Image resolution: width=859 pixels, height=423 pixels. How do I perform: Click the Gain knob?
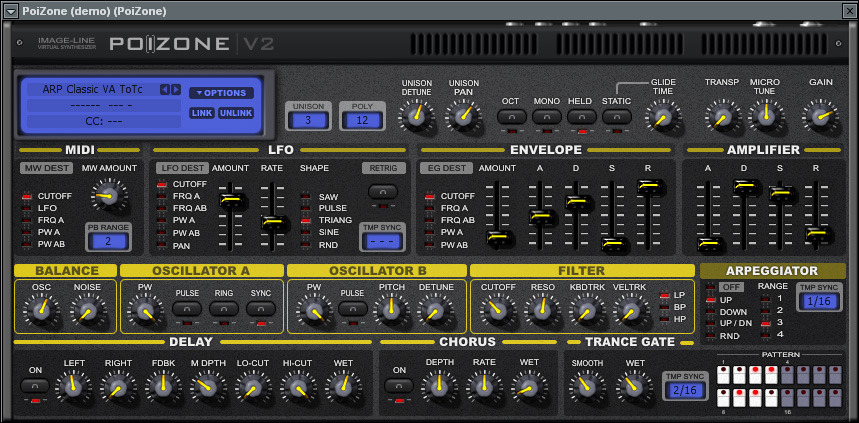click(x=820, y=116)
